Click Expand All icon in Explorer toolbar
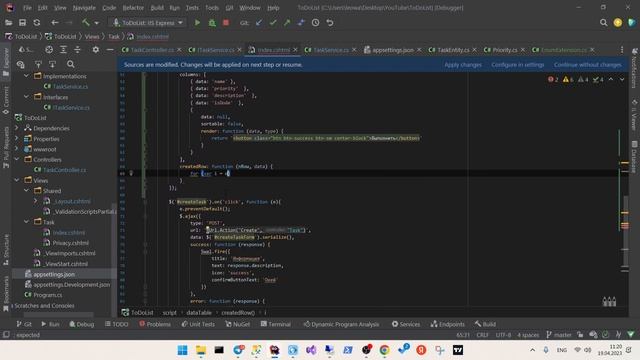This screenshot has height=360, width=640. tap(63, 50)
